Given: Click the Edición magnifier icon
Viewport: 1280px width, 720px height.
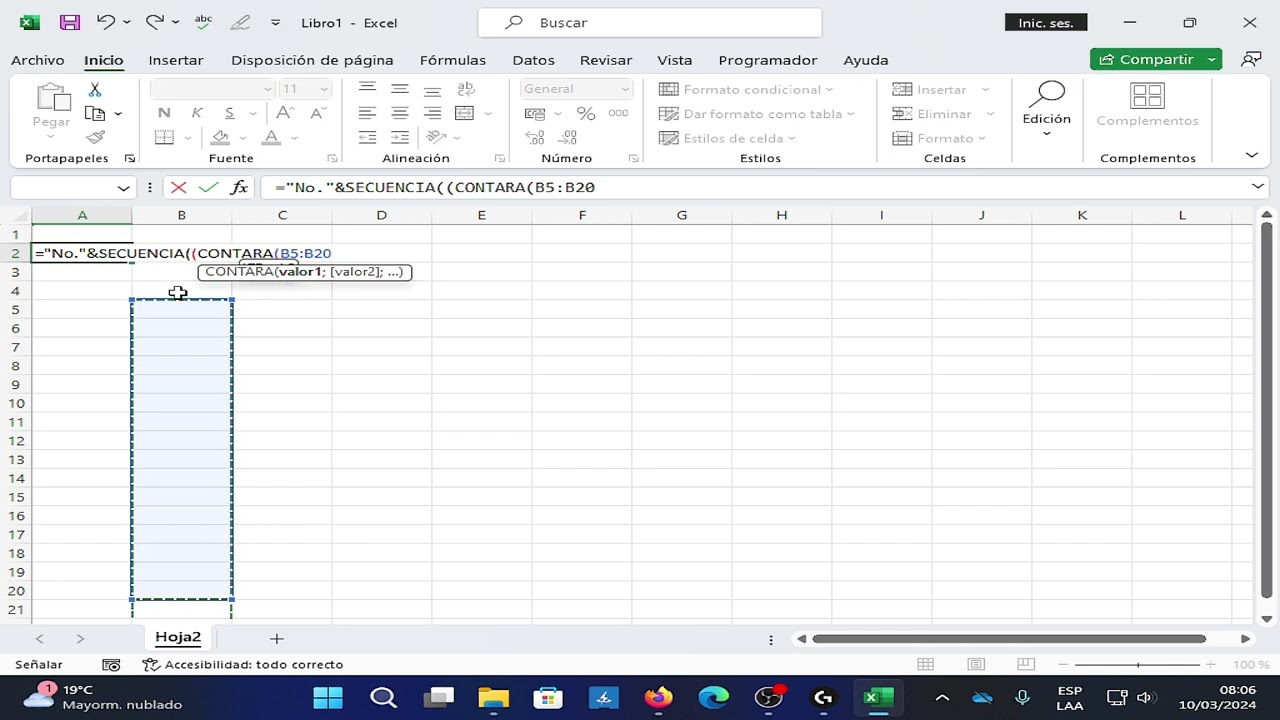Looking at the screenshot, I should coord(1046,94).
